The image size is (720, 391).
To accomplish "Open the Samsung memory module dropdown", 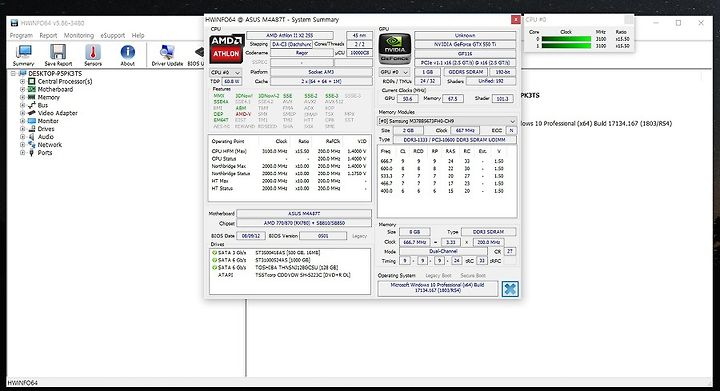I will click(x=447, y=121).
